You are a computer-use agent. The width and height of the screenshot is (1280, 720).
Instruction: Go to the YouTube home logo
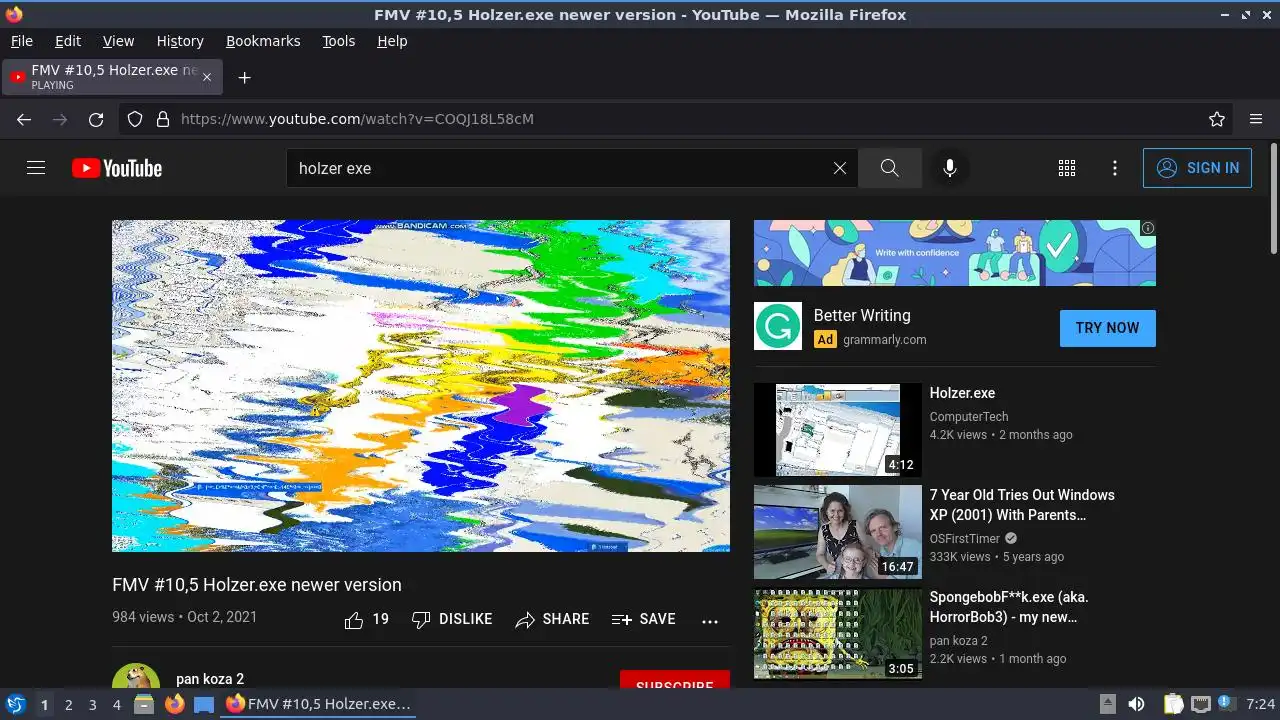coord(117,168)
